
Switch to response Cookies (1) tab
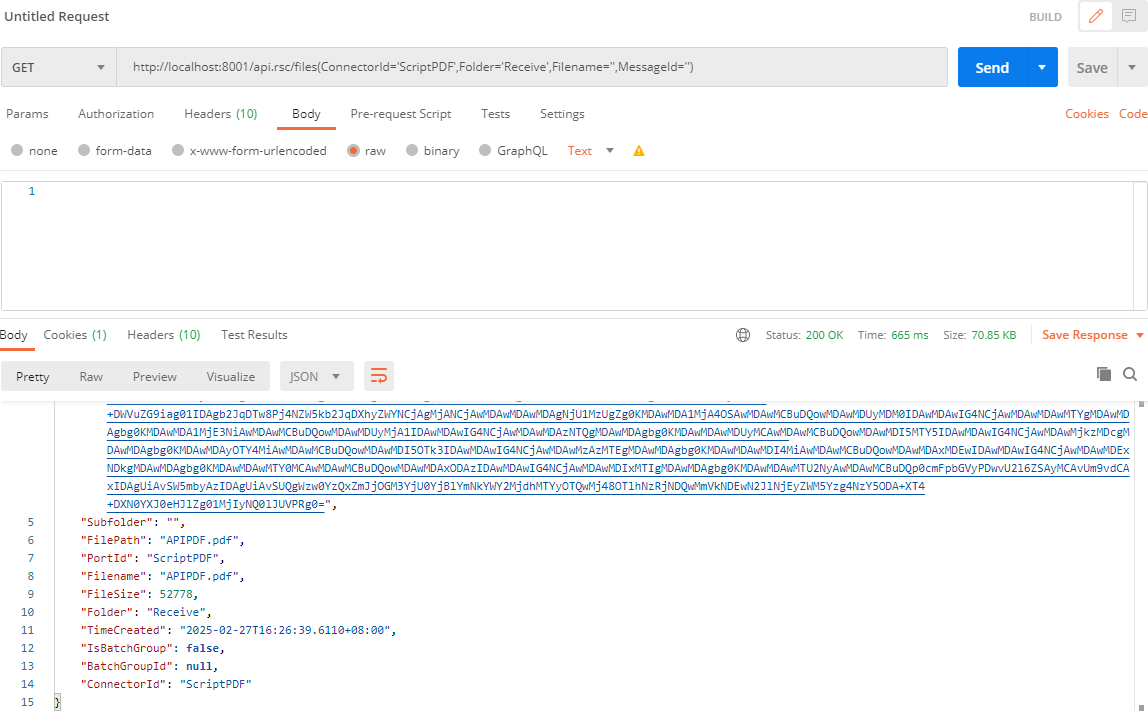coord(75,335)
